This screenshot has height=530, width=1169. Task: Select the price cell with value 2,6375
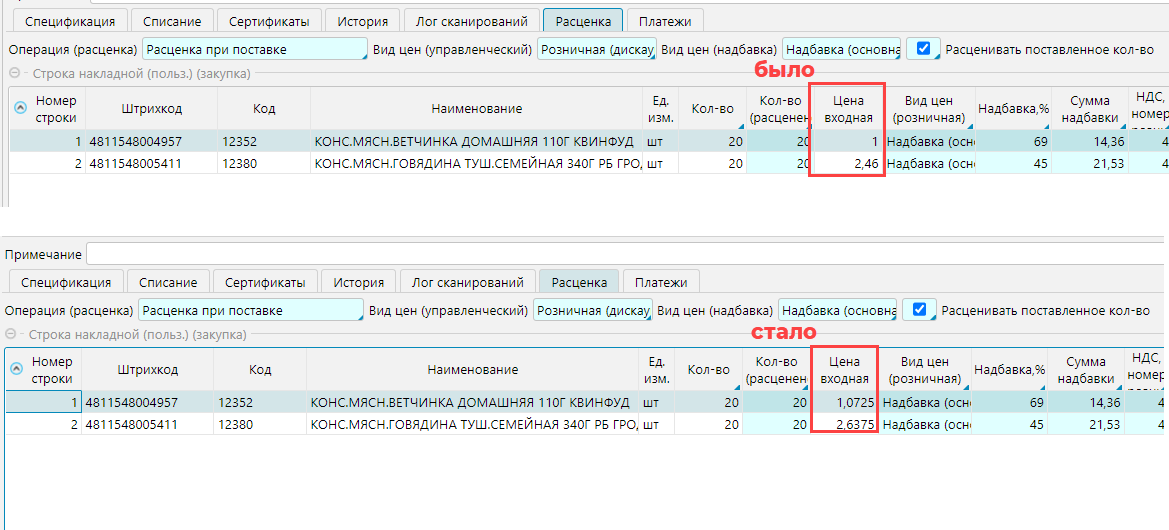click(x=844, y=425)
